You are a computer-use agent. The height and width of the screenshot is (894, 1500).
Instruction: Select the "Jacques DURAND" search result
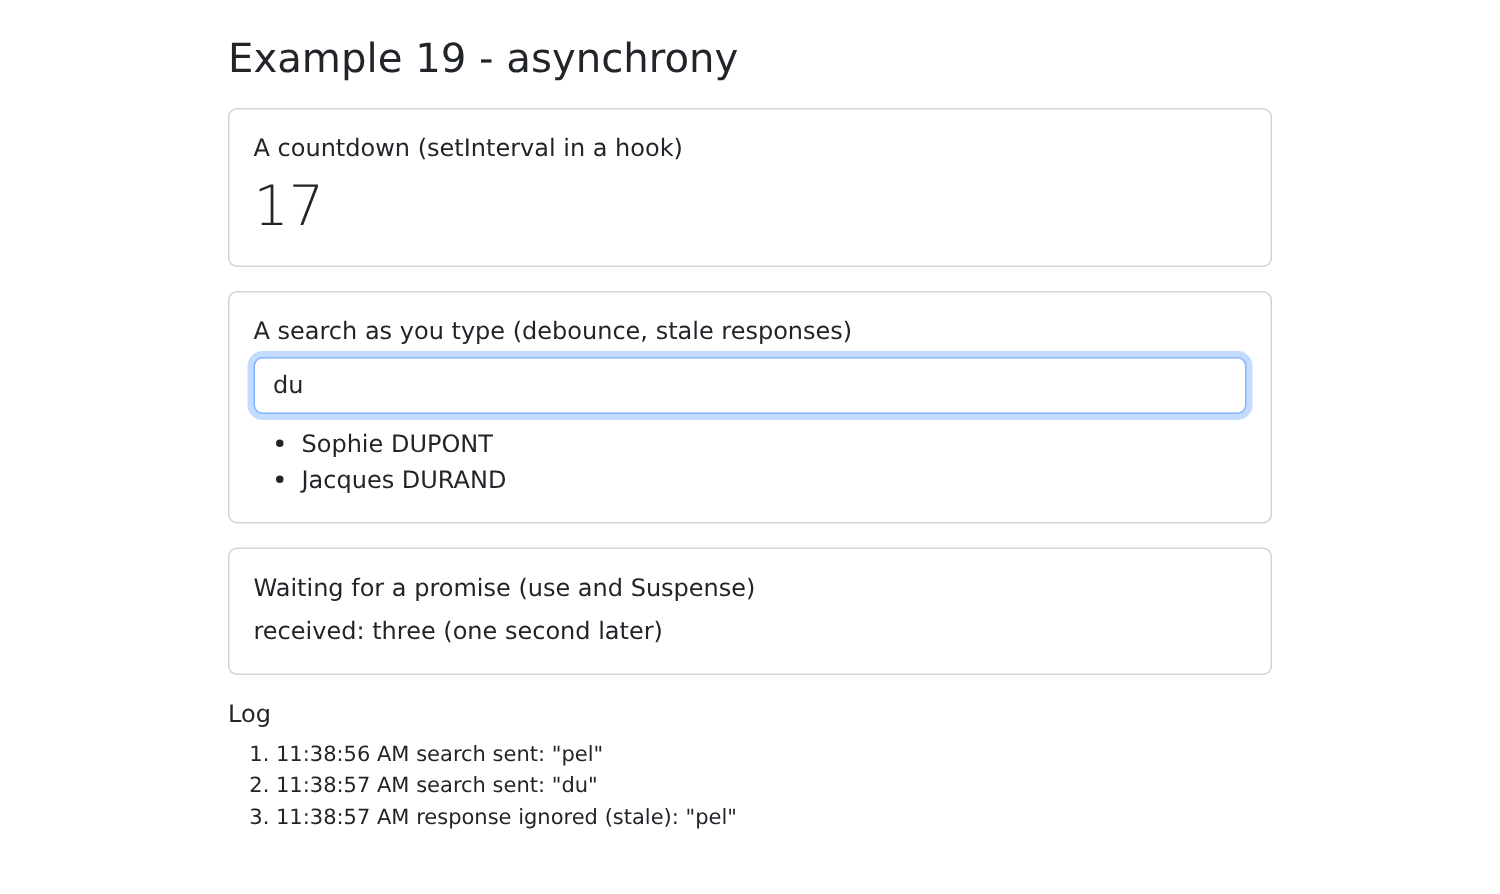(x=403, y=480)
